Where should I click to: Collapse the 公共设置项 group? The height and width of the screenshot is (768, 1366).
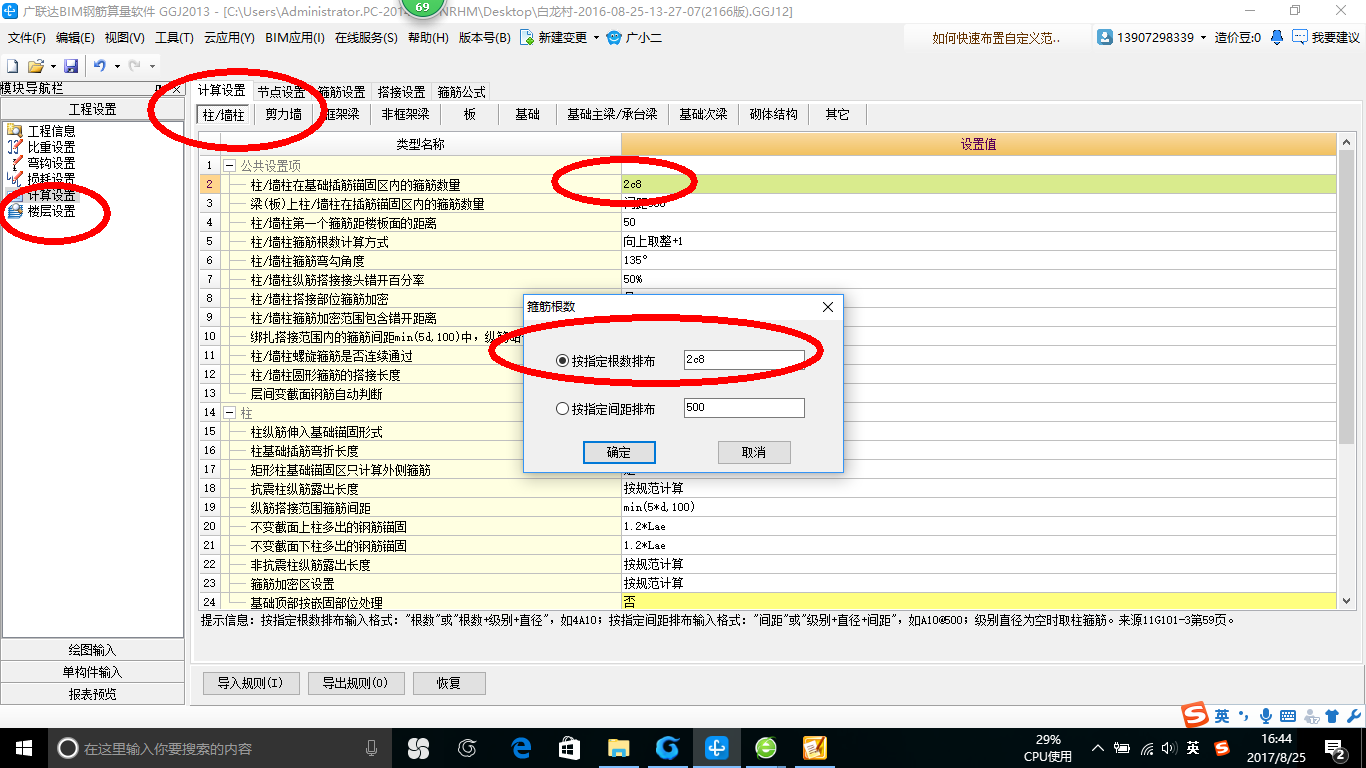(229, 166)
